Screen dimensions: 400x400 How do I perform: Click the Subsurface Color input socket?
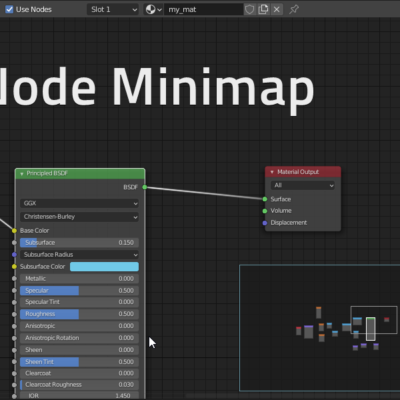tap(14, 267)
